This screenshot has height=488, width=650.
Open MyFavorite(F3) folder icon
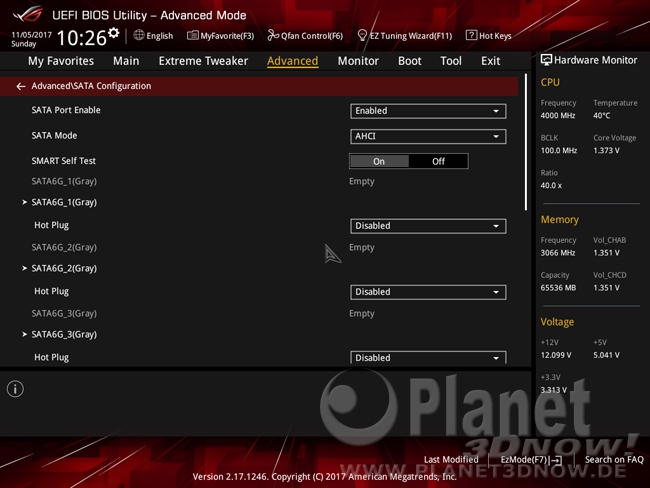point(193,35)
